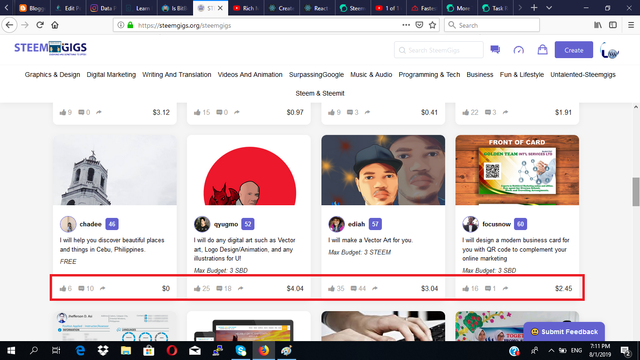This screenshot has height=360, width=640.
Task: Click the Create button
Action: click(x=573, y=50)
